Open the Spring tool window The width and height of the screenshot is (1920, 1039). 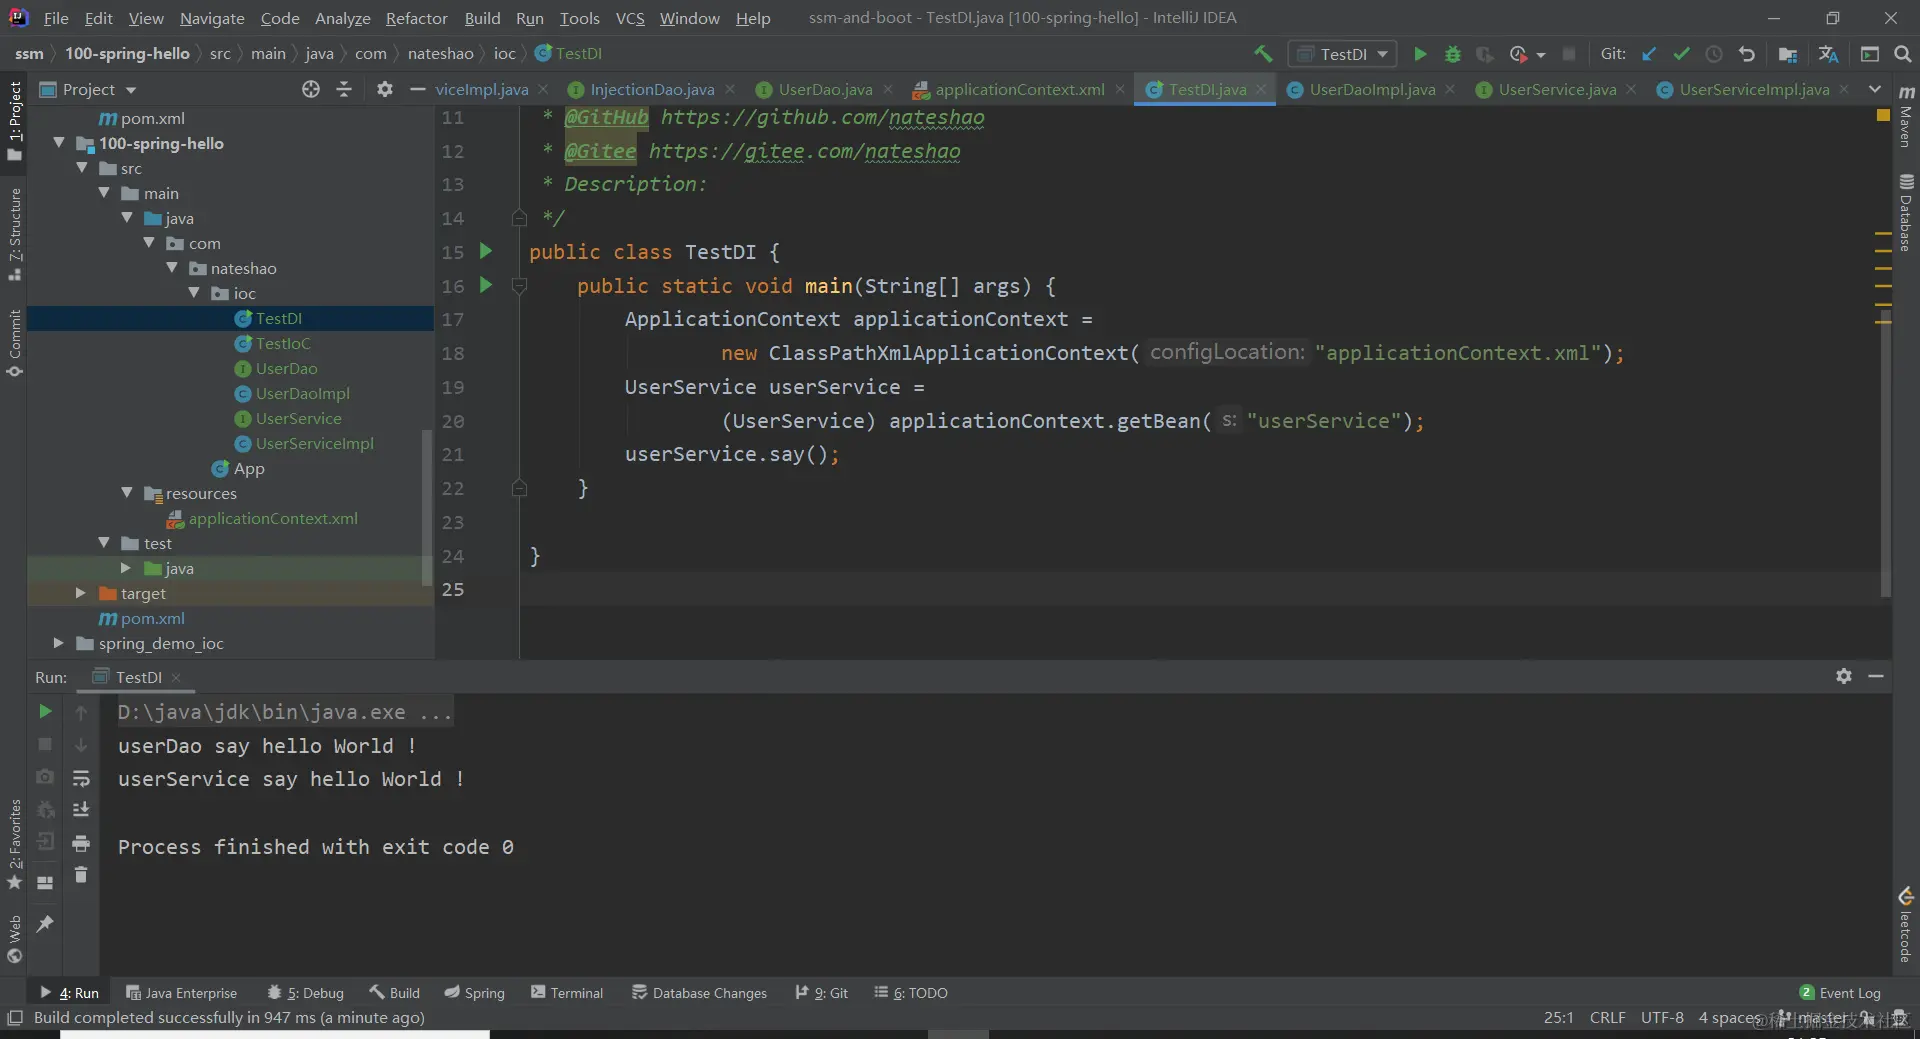coord(474,992)
